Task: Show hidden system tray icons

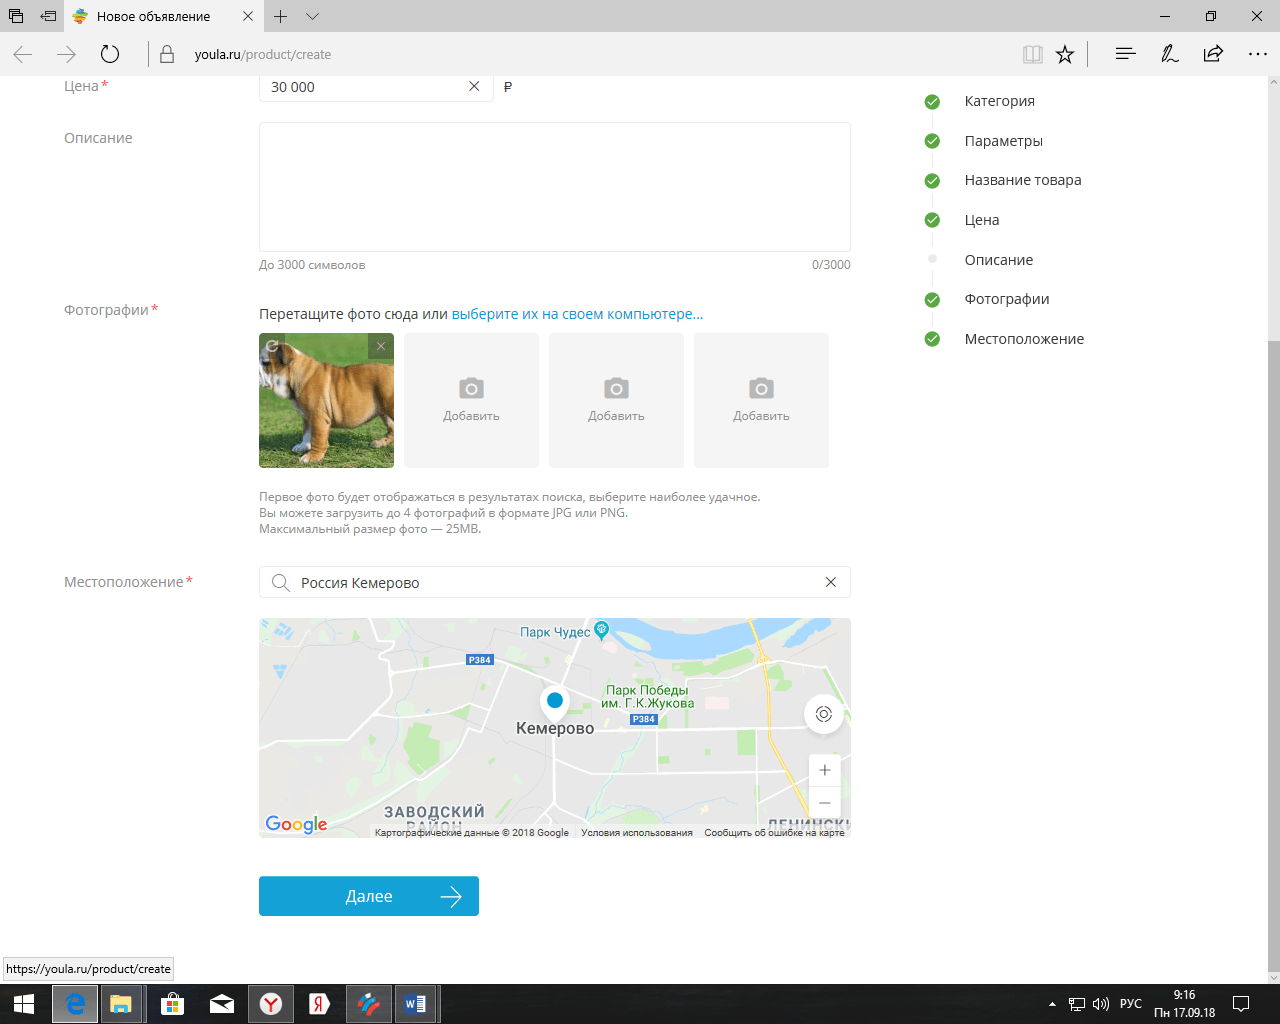Action: click(x=1052, y=1004)
